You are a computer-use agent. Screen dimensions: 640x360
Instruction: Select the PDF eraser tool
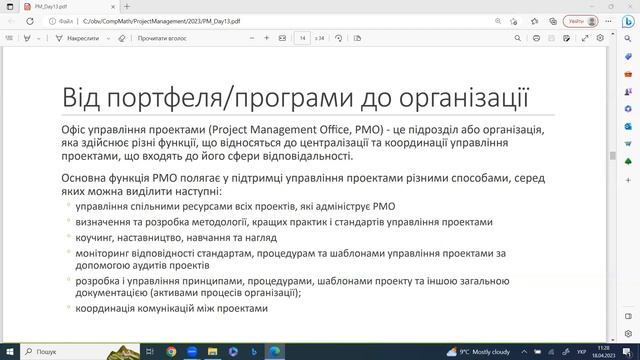[x=122, y=38]
